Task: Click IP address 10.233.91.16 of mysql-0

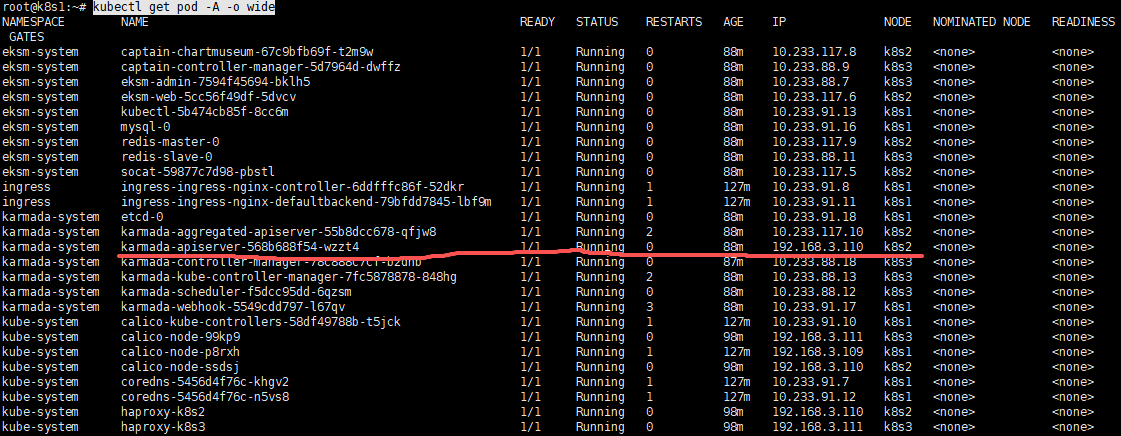Action: coord(814,127)
